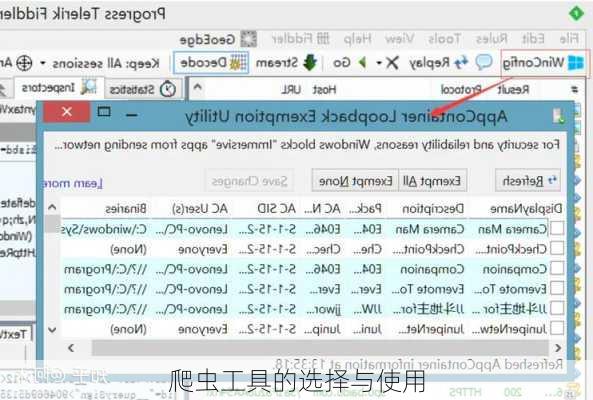Replay the selected sessions
The height and width of the screenshot is (400, 593).
[439, 62]
